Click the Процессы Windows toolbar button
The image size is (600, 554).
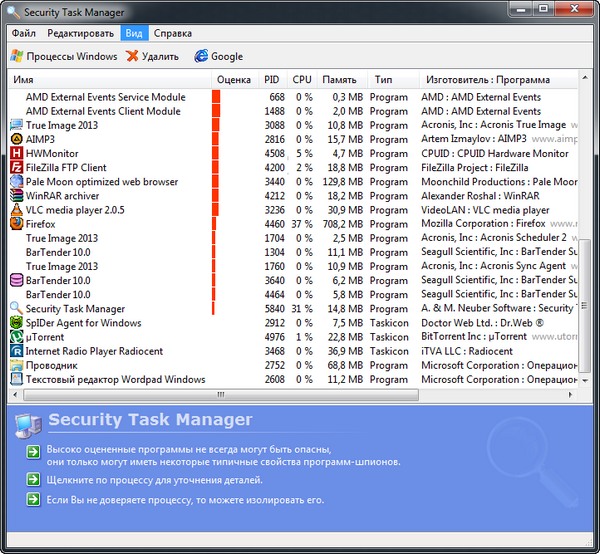(x=63, y=57)
